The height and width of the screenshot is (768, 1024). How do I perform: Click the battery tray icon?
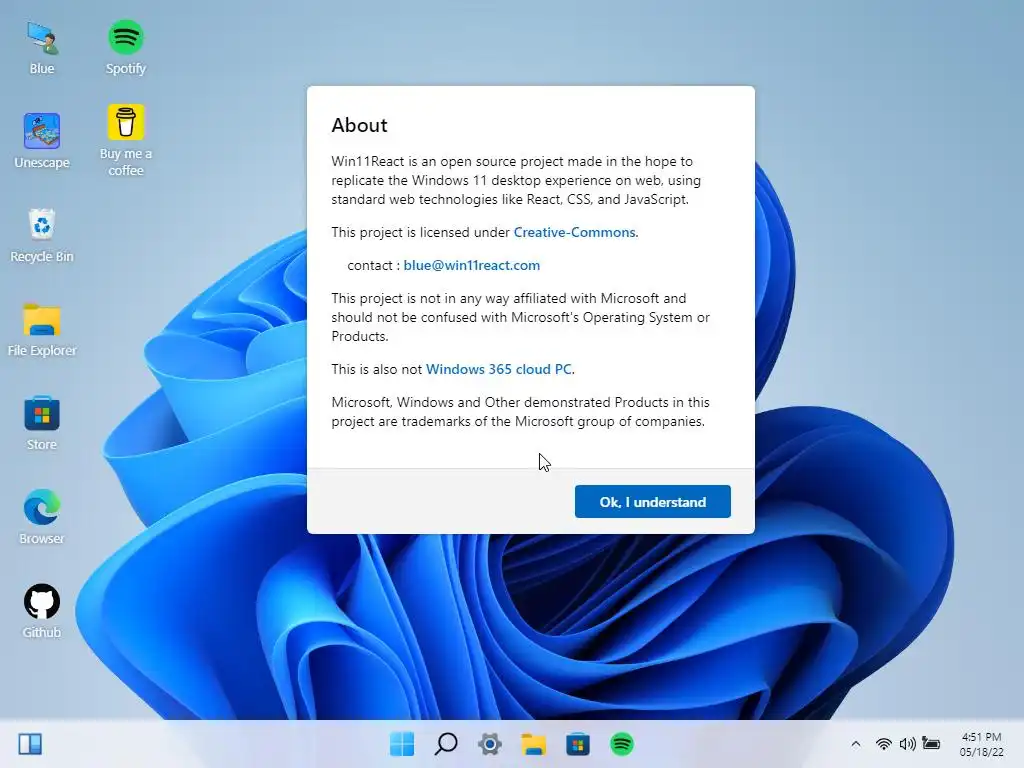point(931,744)
